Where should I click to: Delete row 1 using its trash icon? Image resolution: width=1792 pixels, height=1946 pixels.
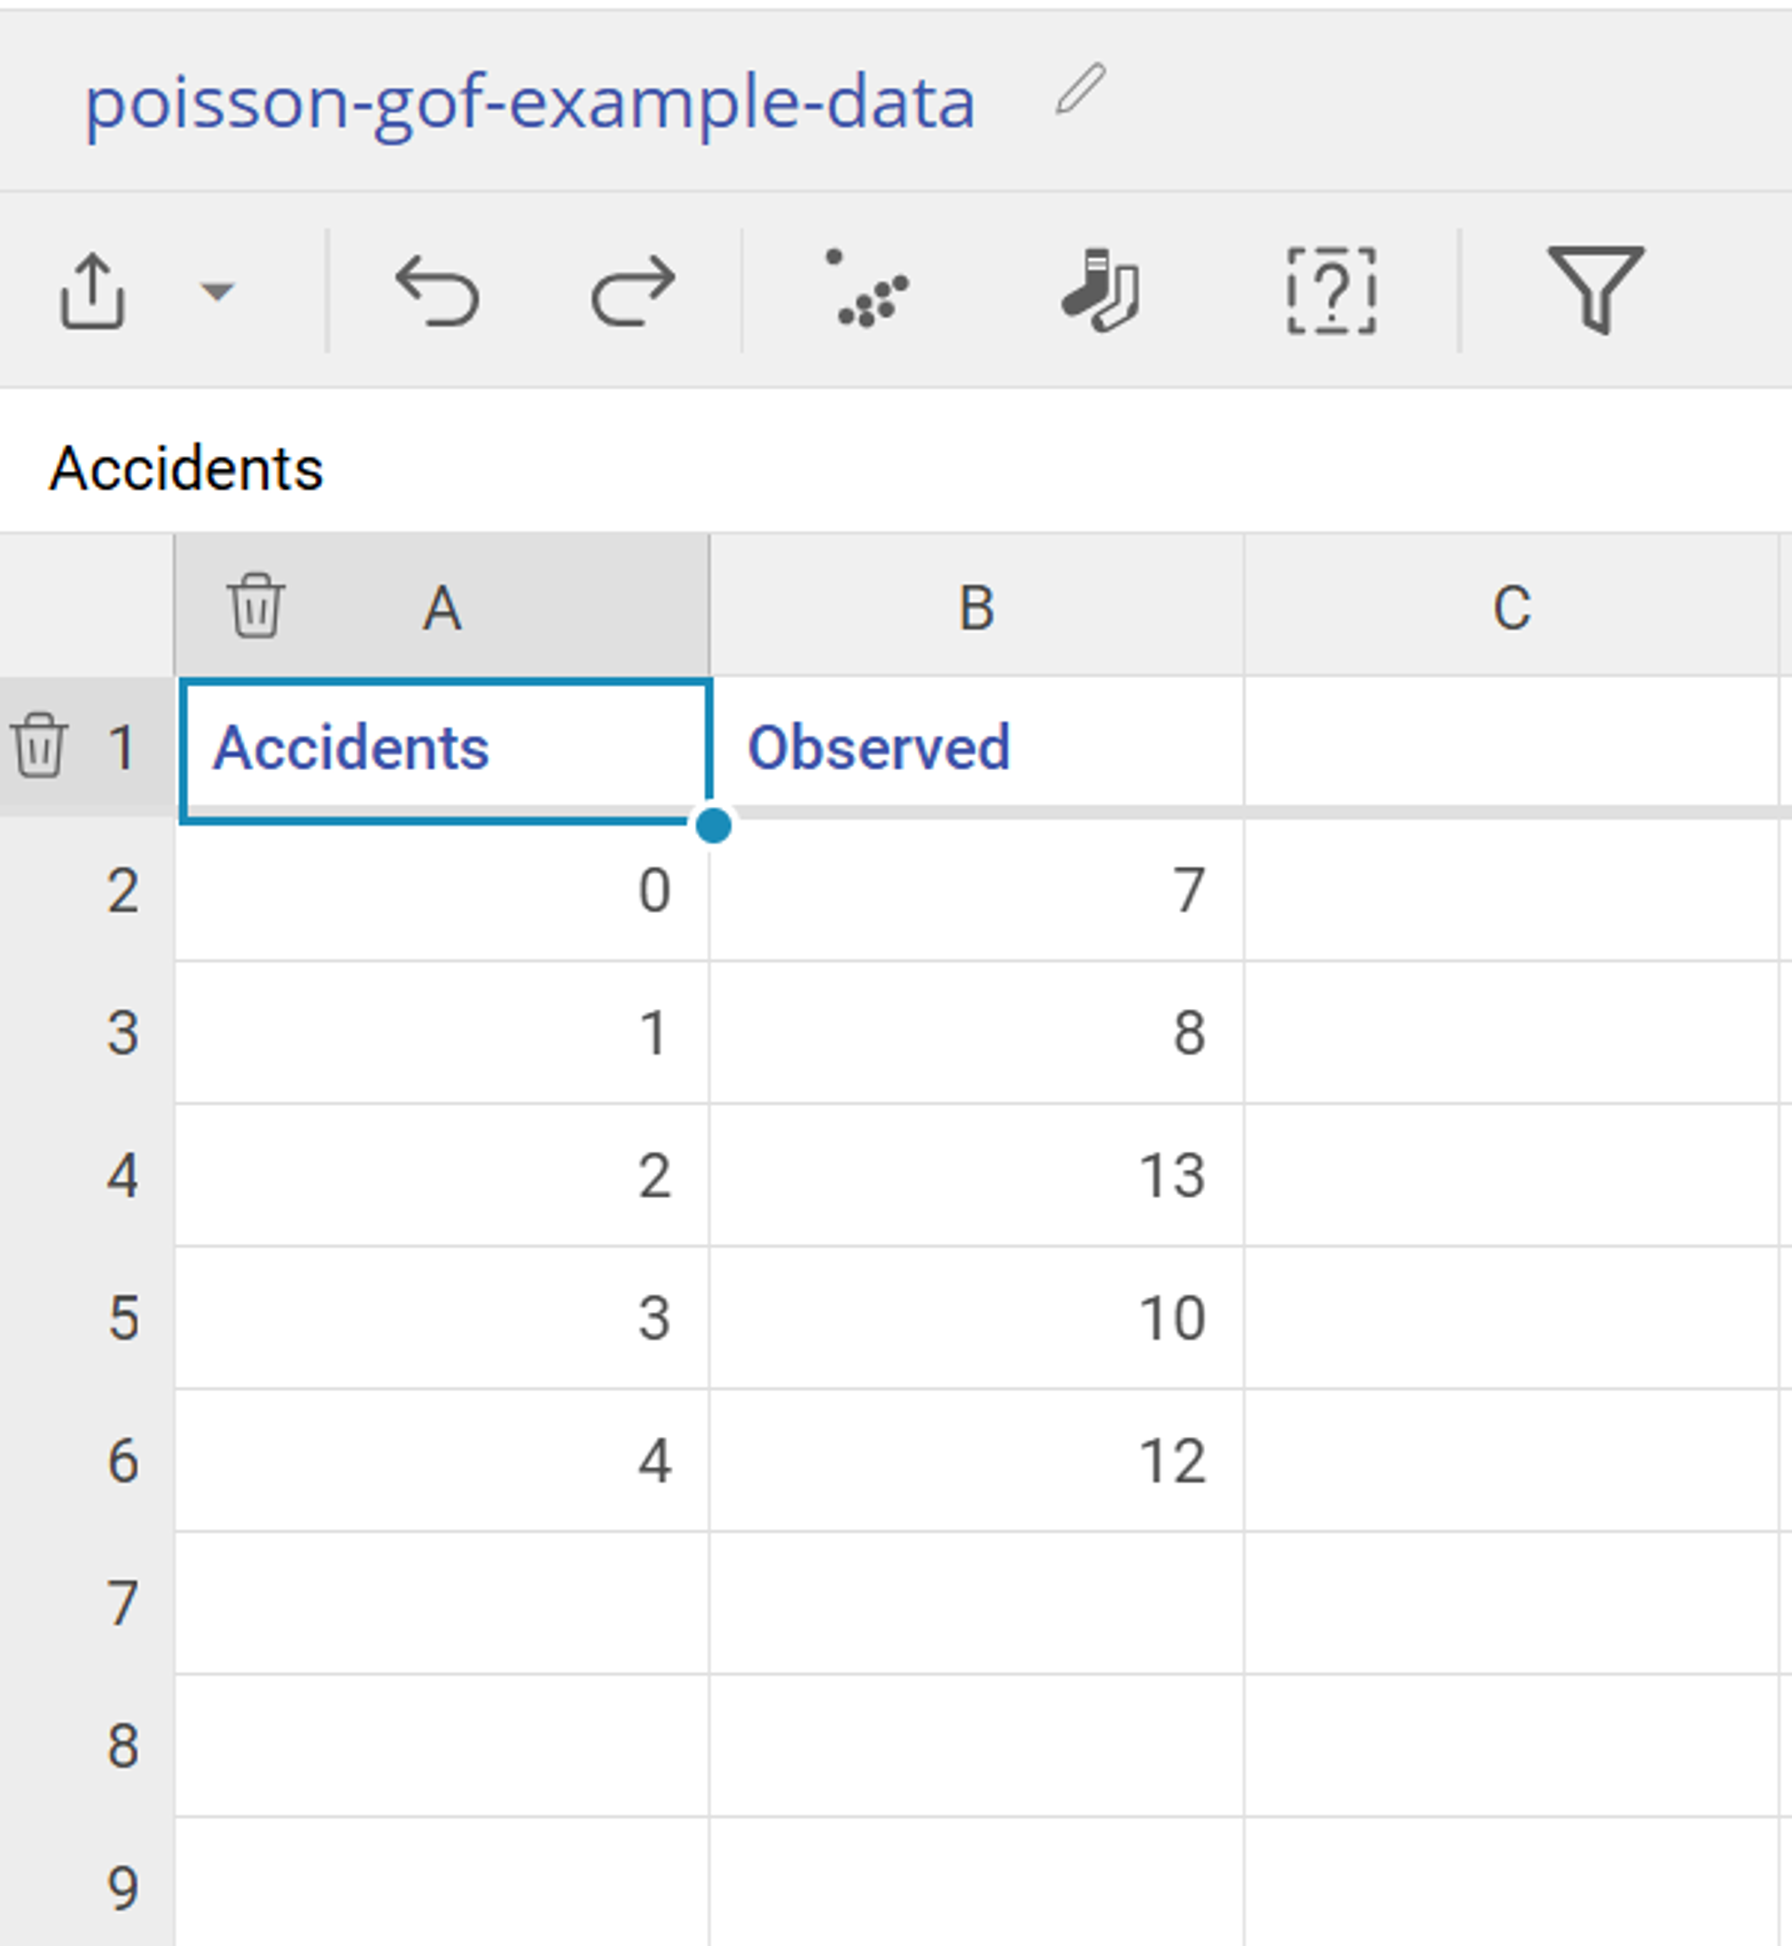[40, 746]
